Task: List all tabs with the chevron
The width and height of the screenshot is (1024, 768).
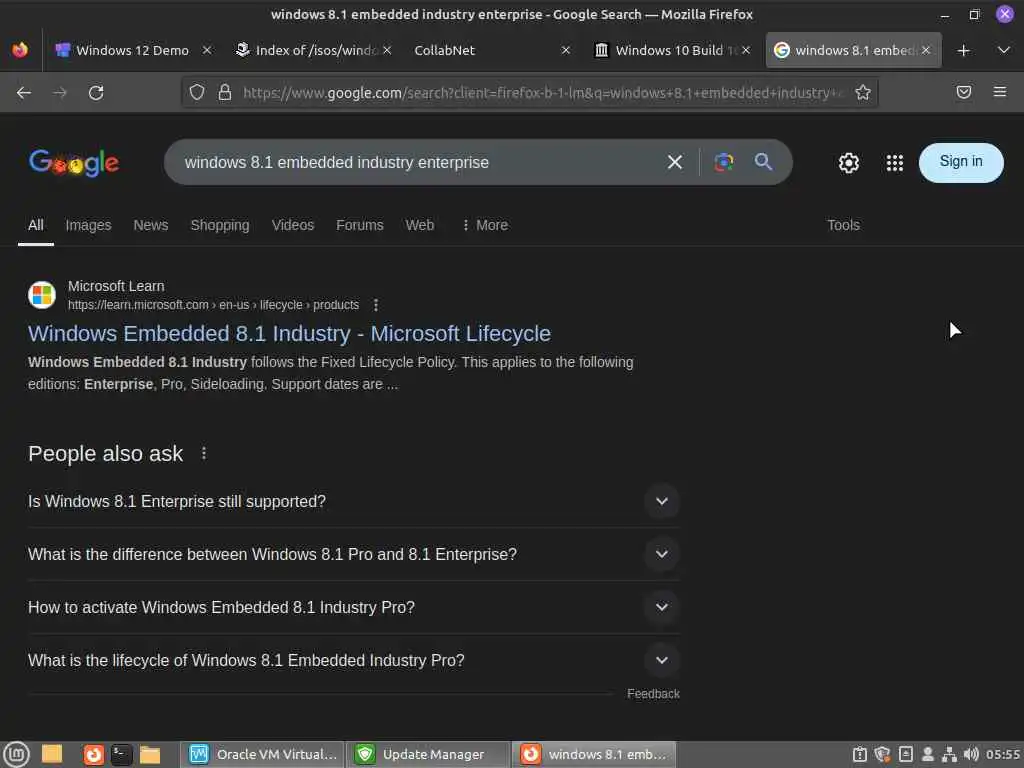Action: tap(1004, 50)
